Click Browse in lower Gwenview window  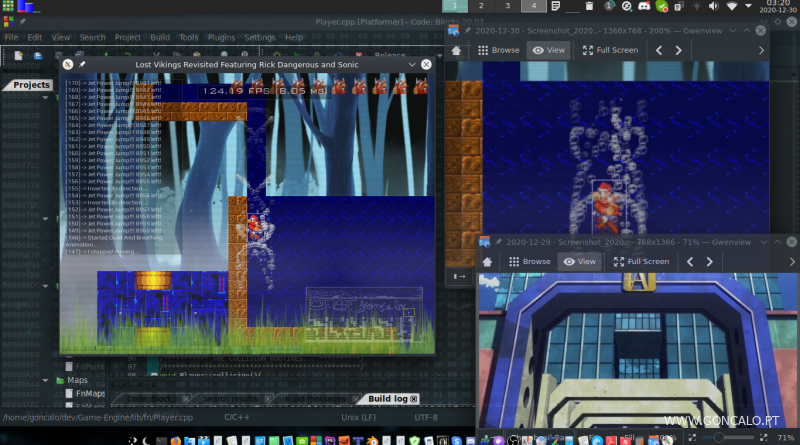pos(530,261)
